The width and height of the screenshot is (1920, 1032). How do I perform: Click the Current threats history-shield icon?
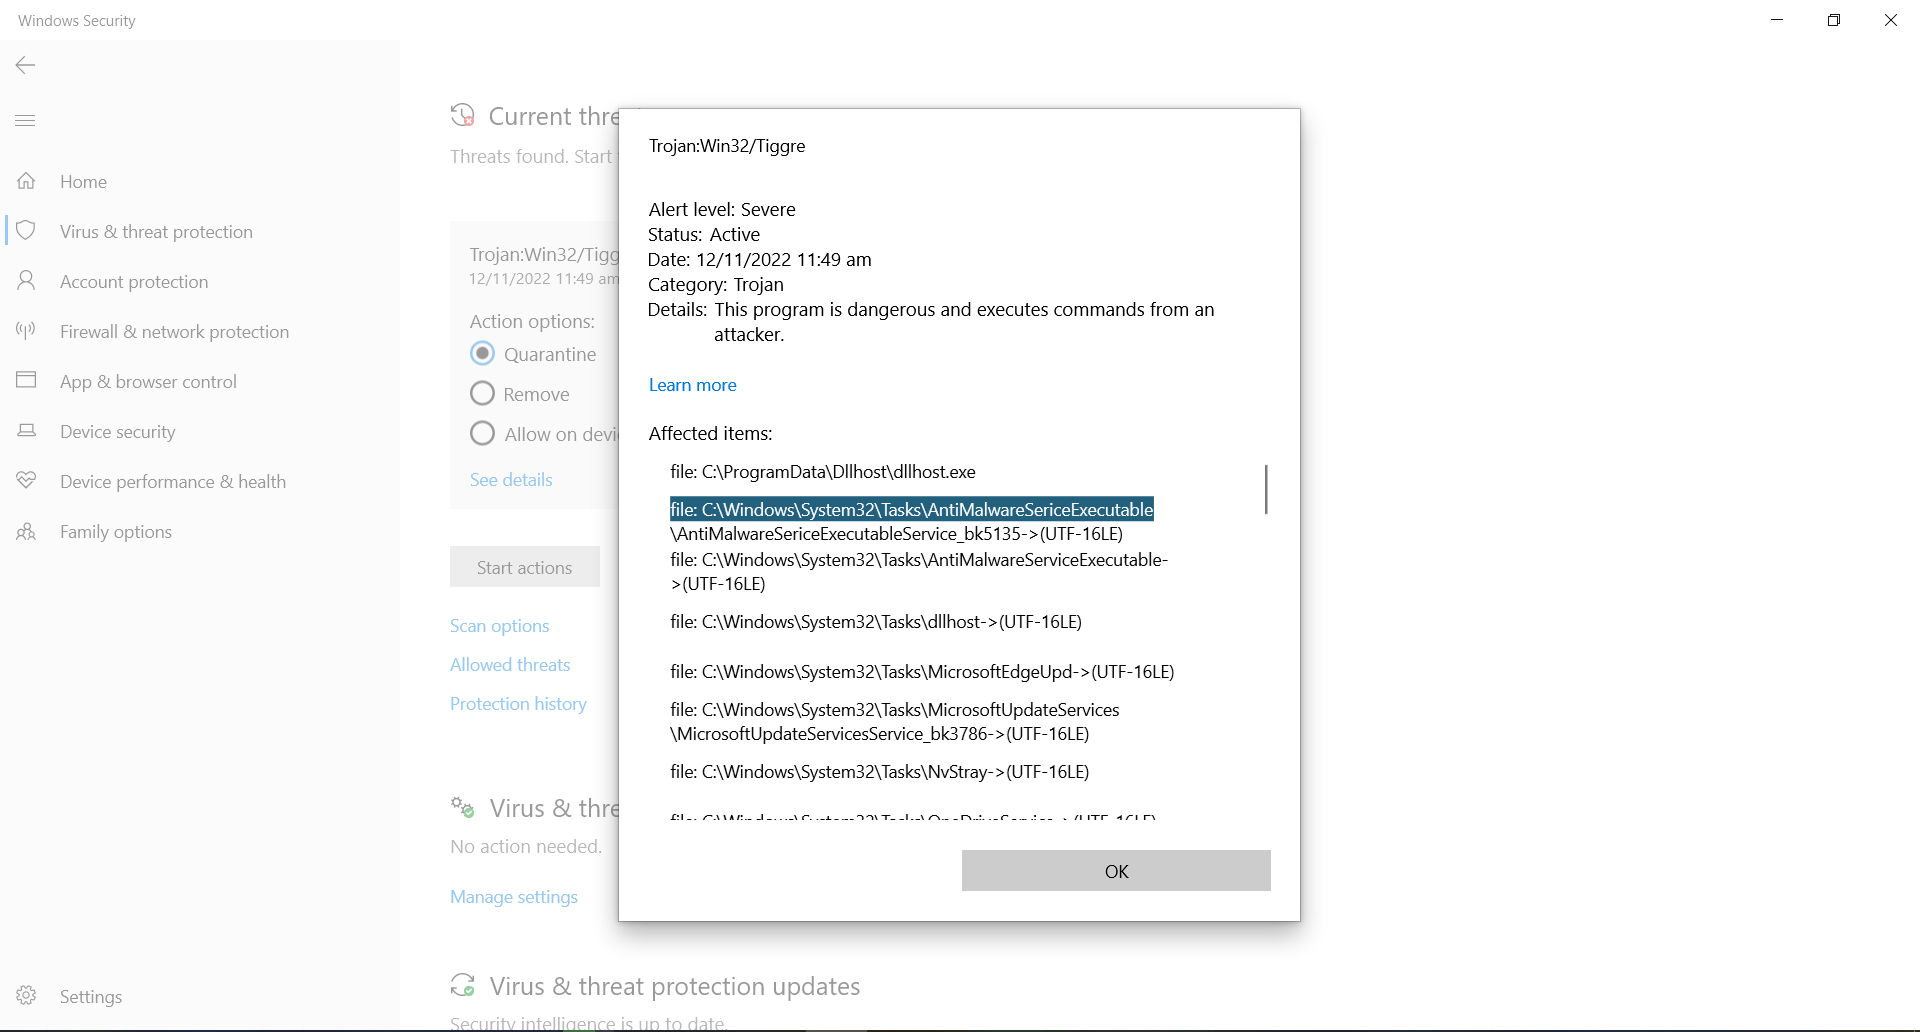[462, 116]
